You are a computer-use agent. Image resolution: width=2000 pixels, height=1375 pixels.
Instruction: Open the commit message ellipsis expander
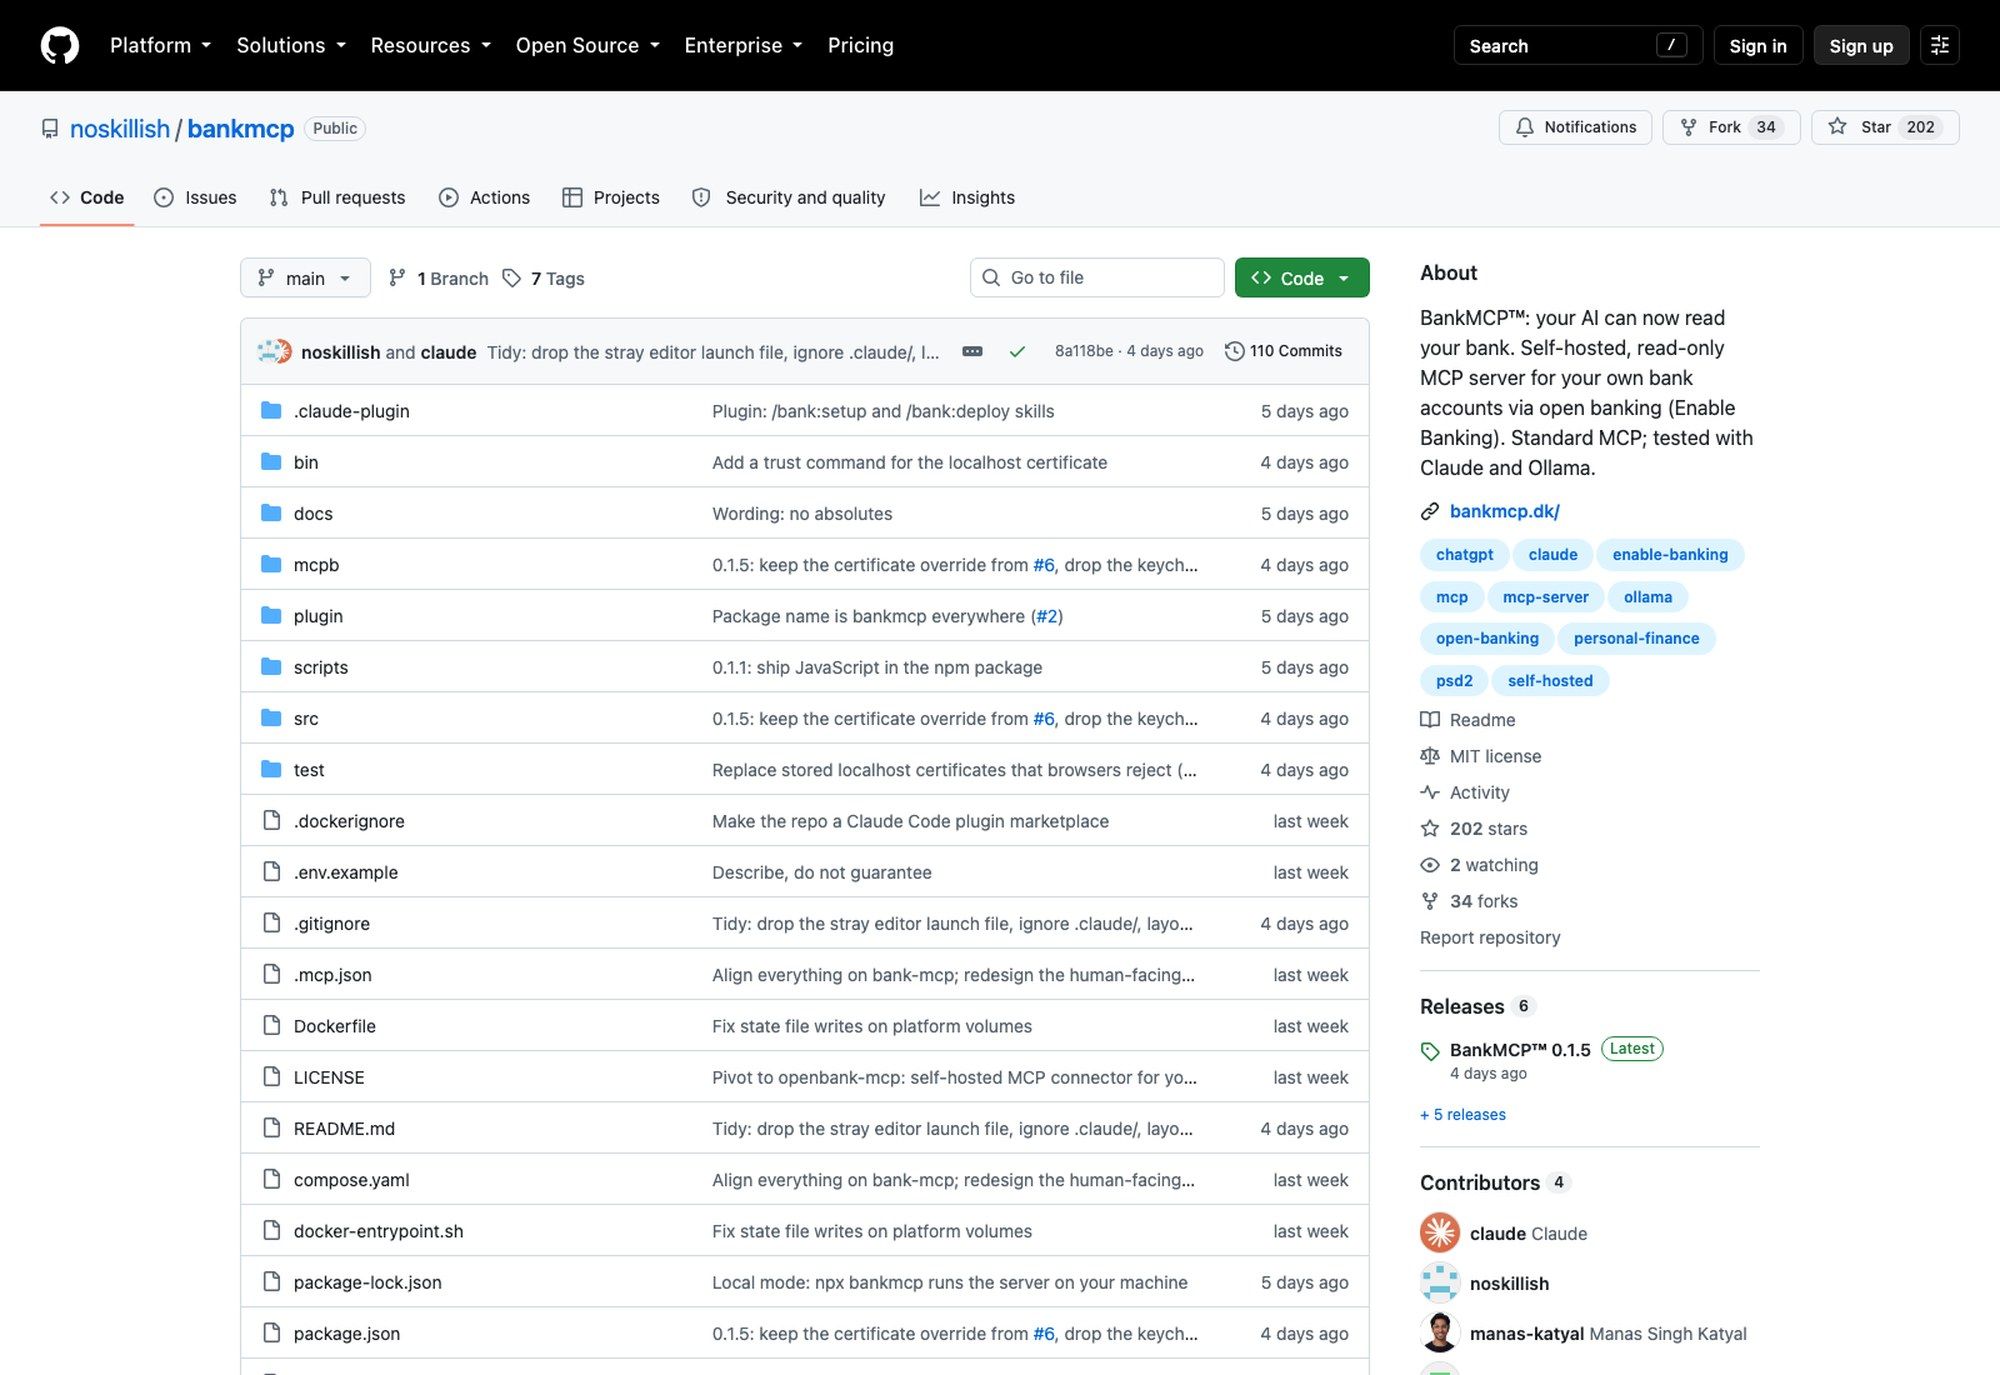pos(972,351)
